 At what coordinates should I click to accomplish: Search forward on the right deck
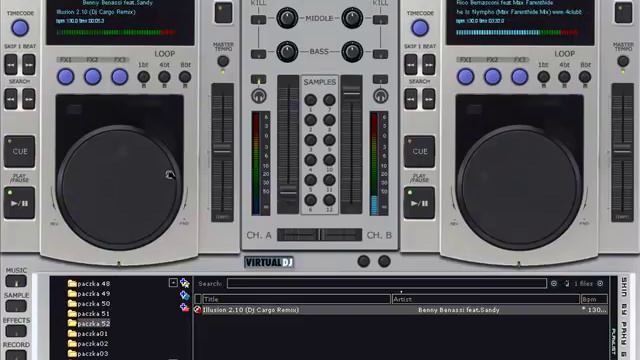click(x=429, y=99)
